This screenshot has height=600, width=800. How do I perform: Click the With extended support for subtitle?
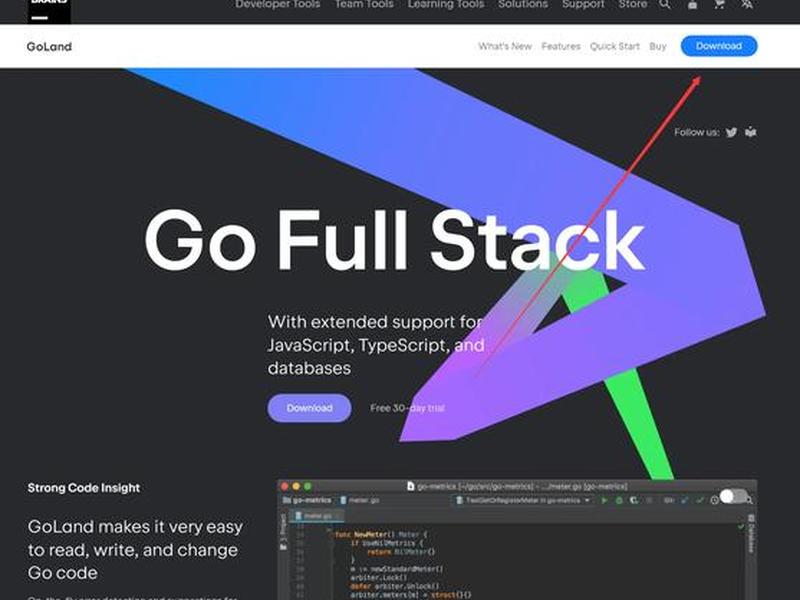tap(376, 345)
